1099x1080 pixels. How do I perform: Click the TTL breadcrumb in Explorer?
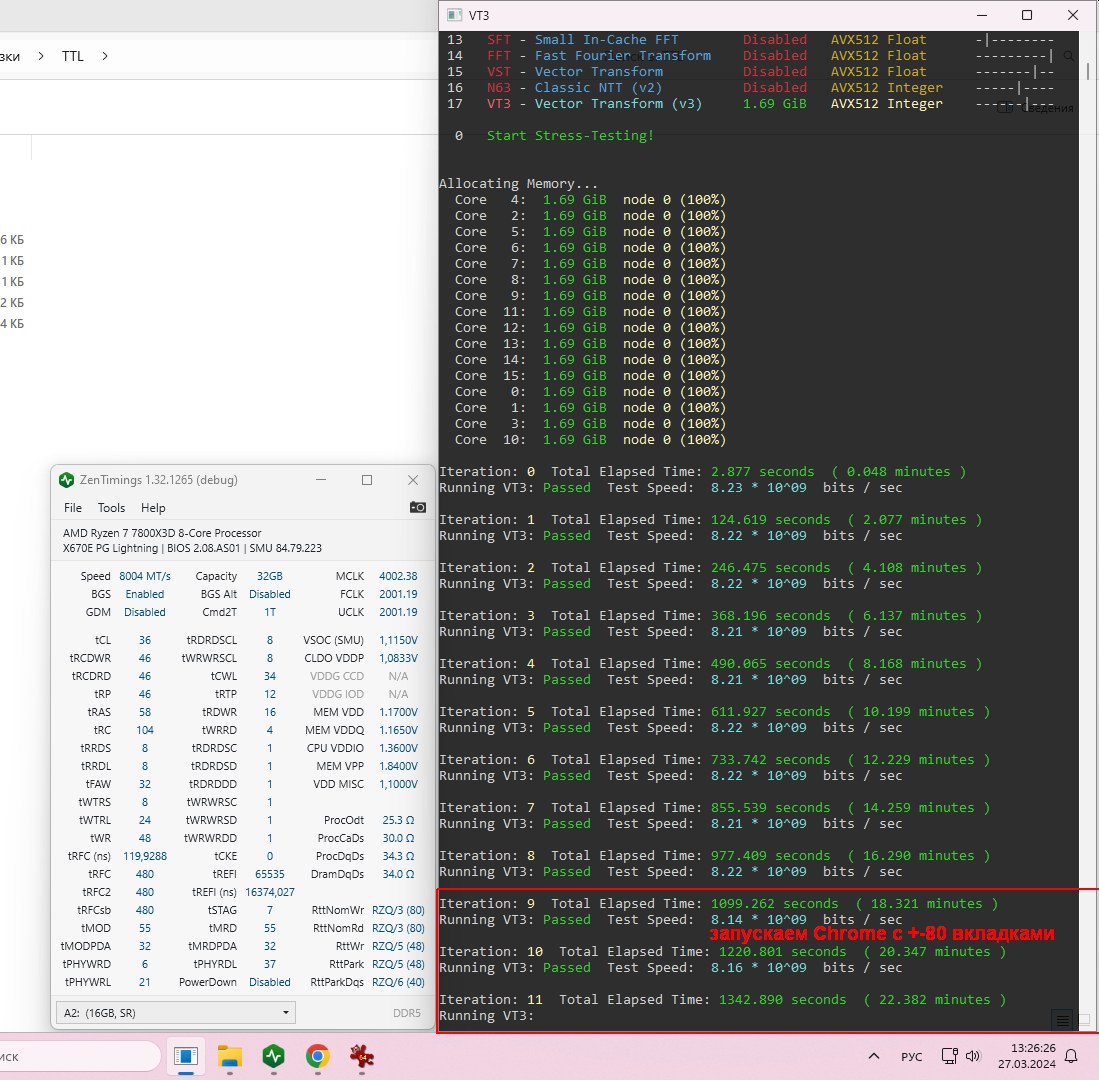[72, 56]
